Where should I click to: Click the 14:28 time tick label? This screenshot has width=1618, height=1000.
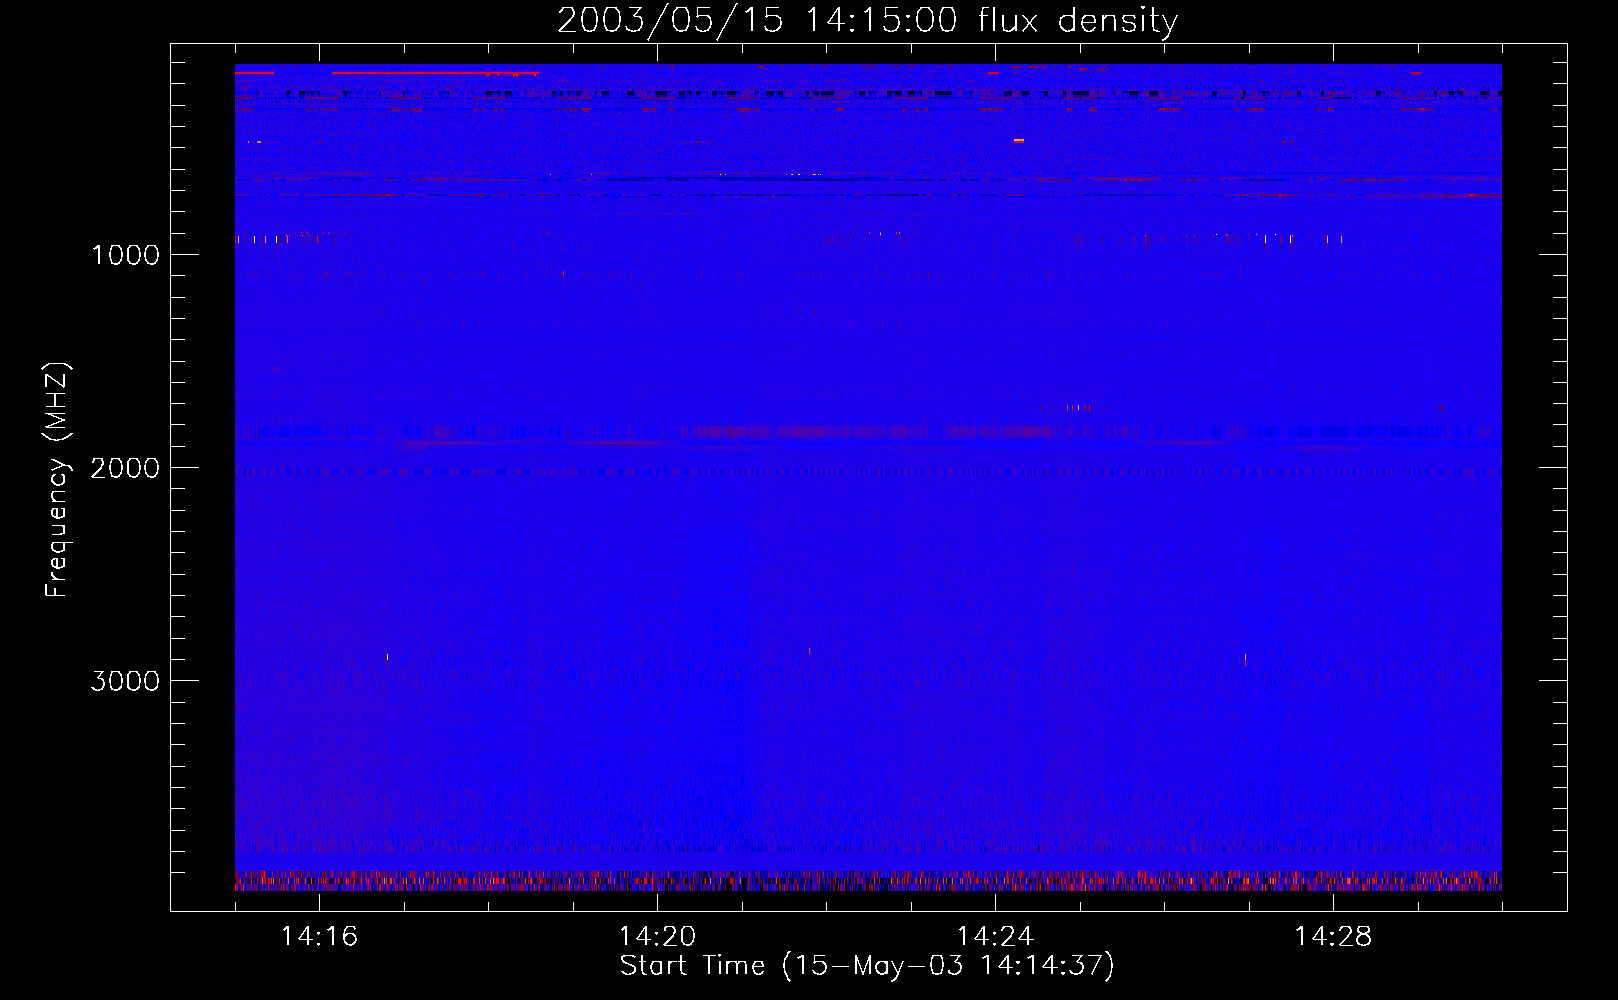[x=1333, y=936]
